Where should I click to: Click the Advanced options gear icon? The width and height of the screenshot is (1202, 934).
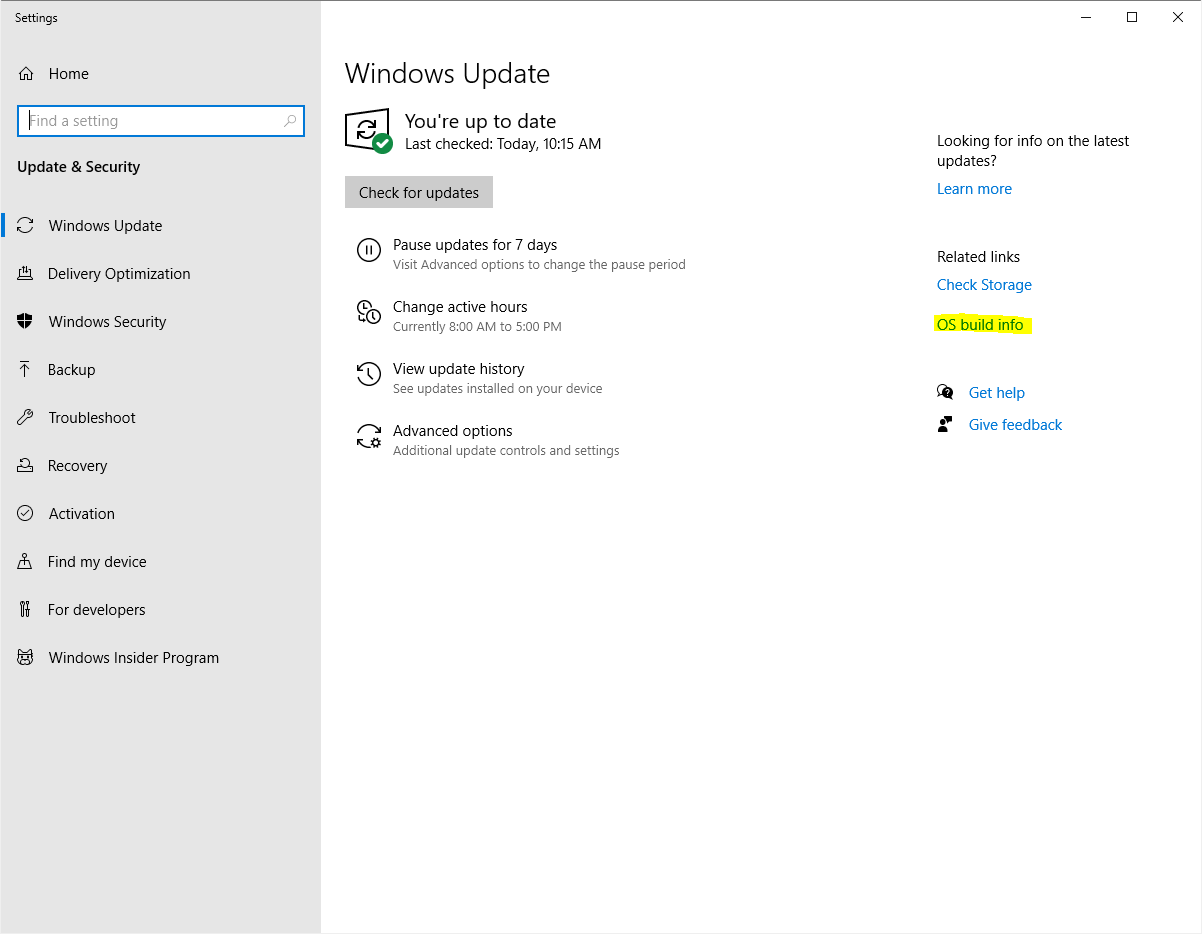(x=369, y=437)
